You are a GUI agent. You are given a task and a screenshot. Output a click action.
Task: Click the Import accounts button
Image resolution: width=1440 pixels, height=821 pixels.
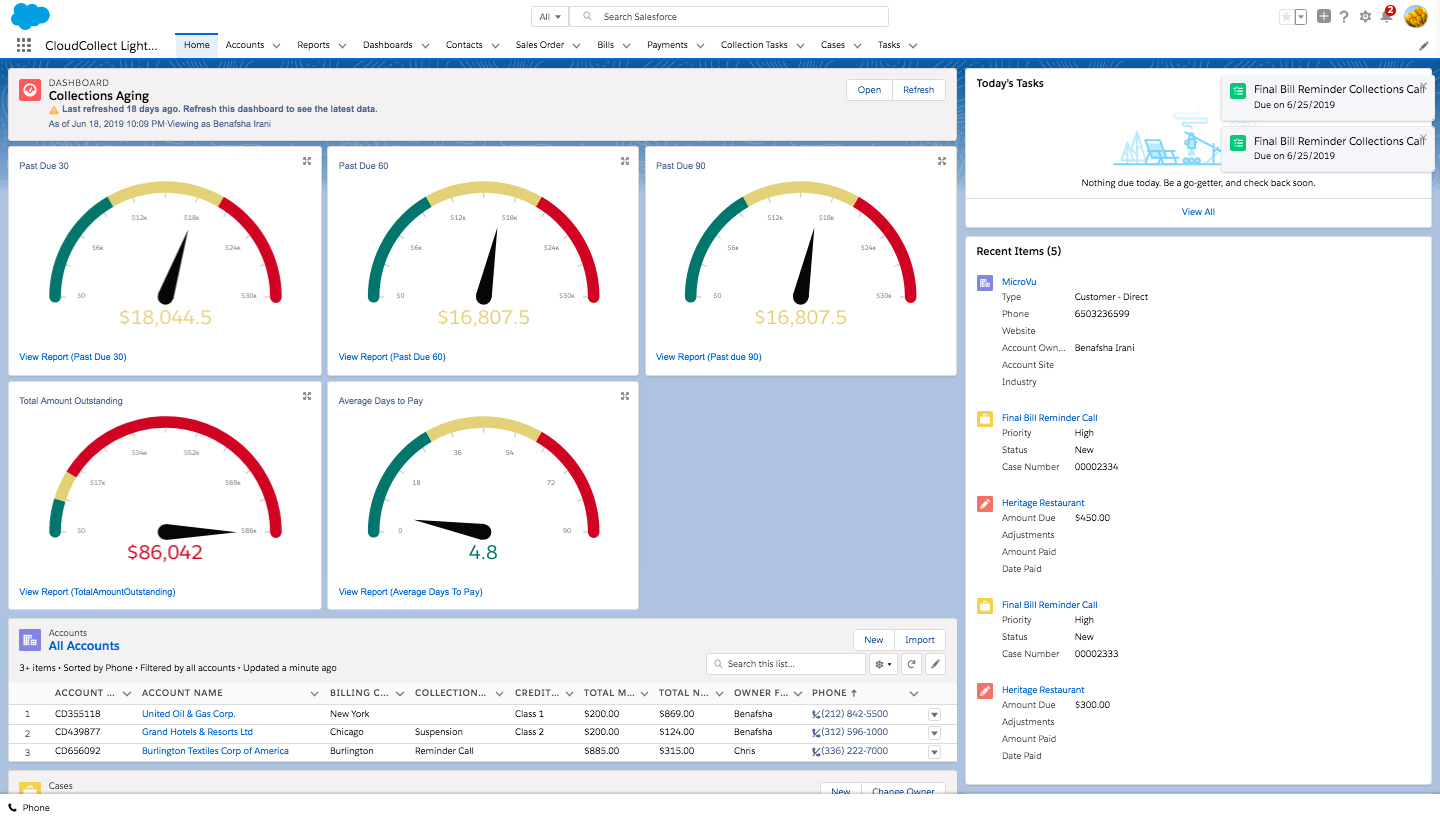(920, 640)
